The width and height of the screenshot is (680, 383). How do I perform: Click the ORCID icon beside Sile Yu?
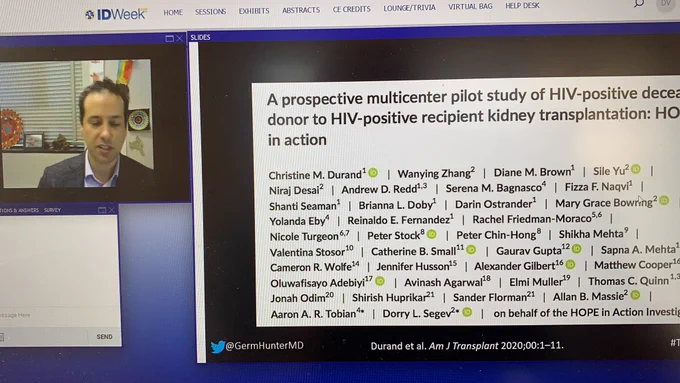tap(636, 169)
